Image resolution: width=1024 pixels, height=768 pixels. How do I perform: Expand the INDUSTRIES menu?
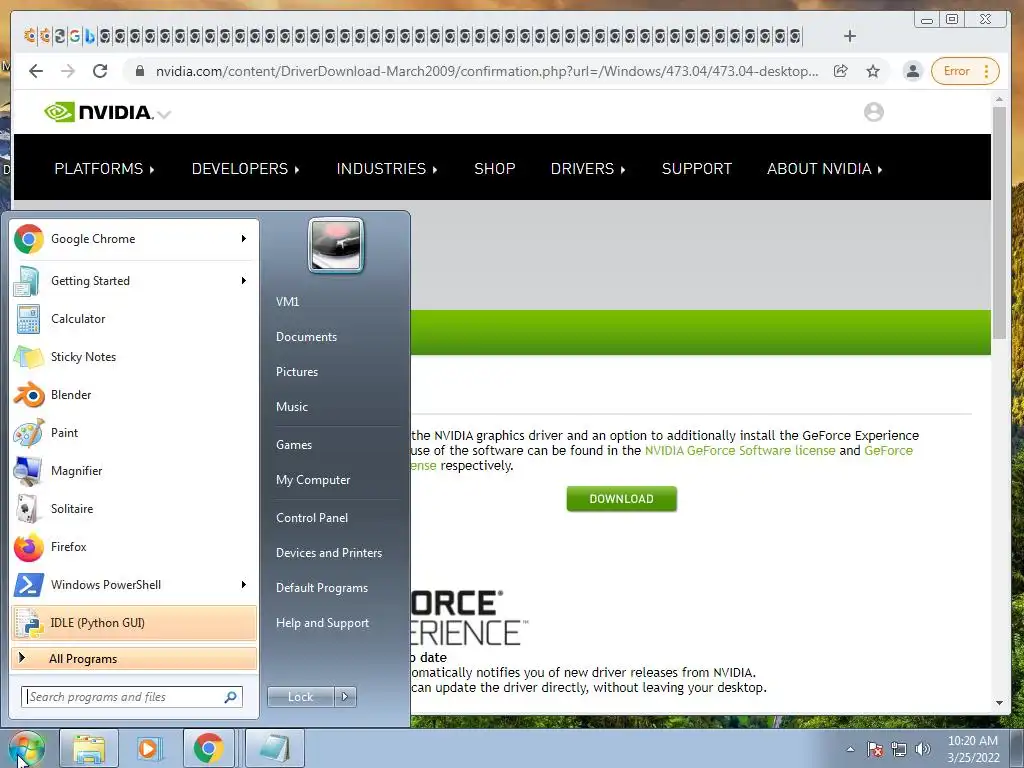coord(387,169)
